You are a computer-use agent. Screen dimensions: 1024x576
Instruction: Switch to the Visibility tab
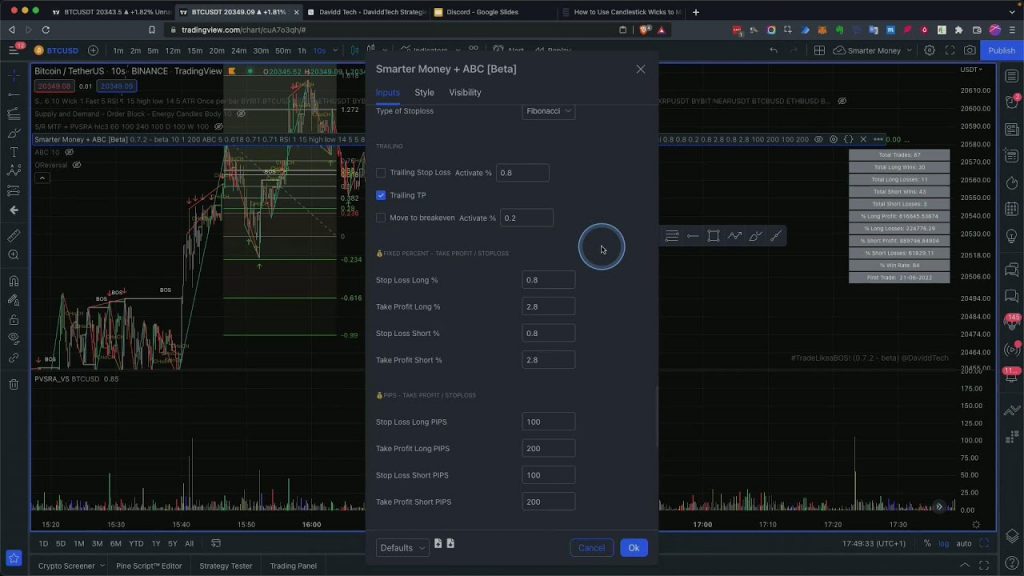465,92
